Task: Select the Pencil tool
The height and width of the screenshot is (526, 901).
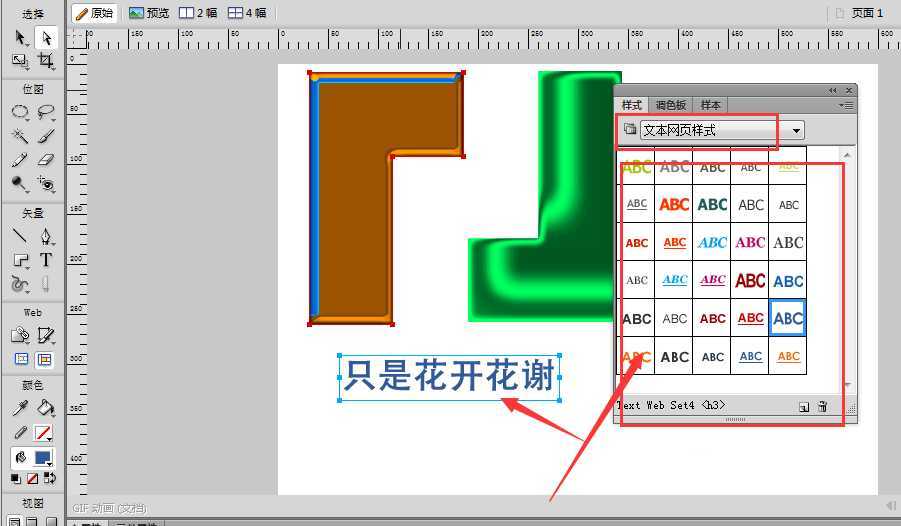Action: 21,160
